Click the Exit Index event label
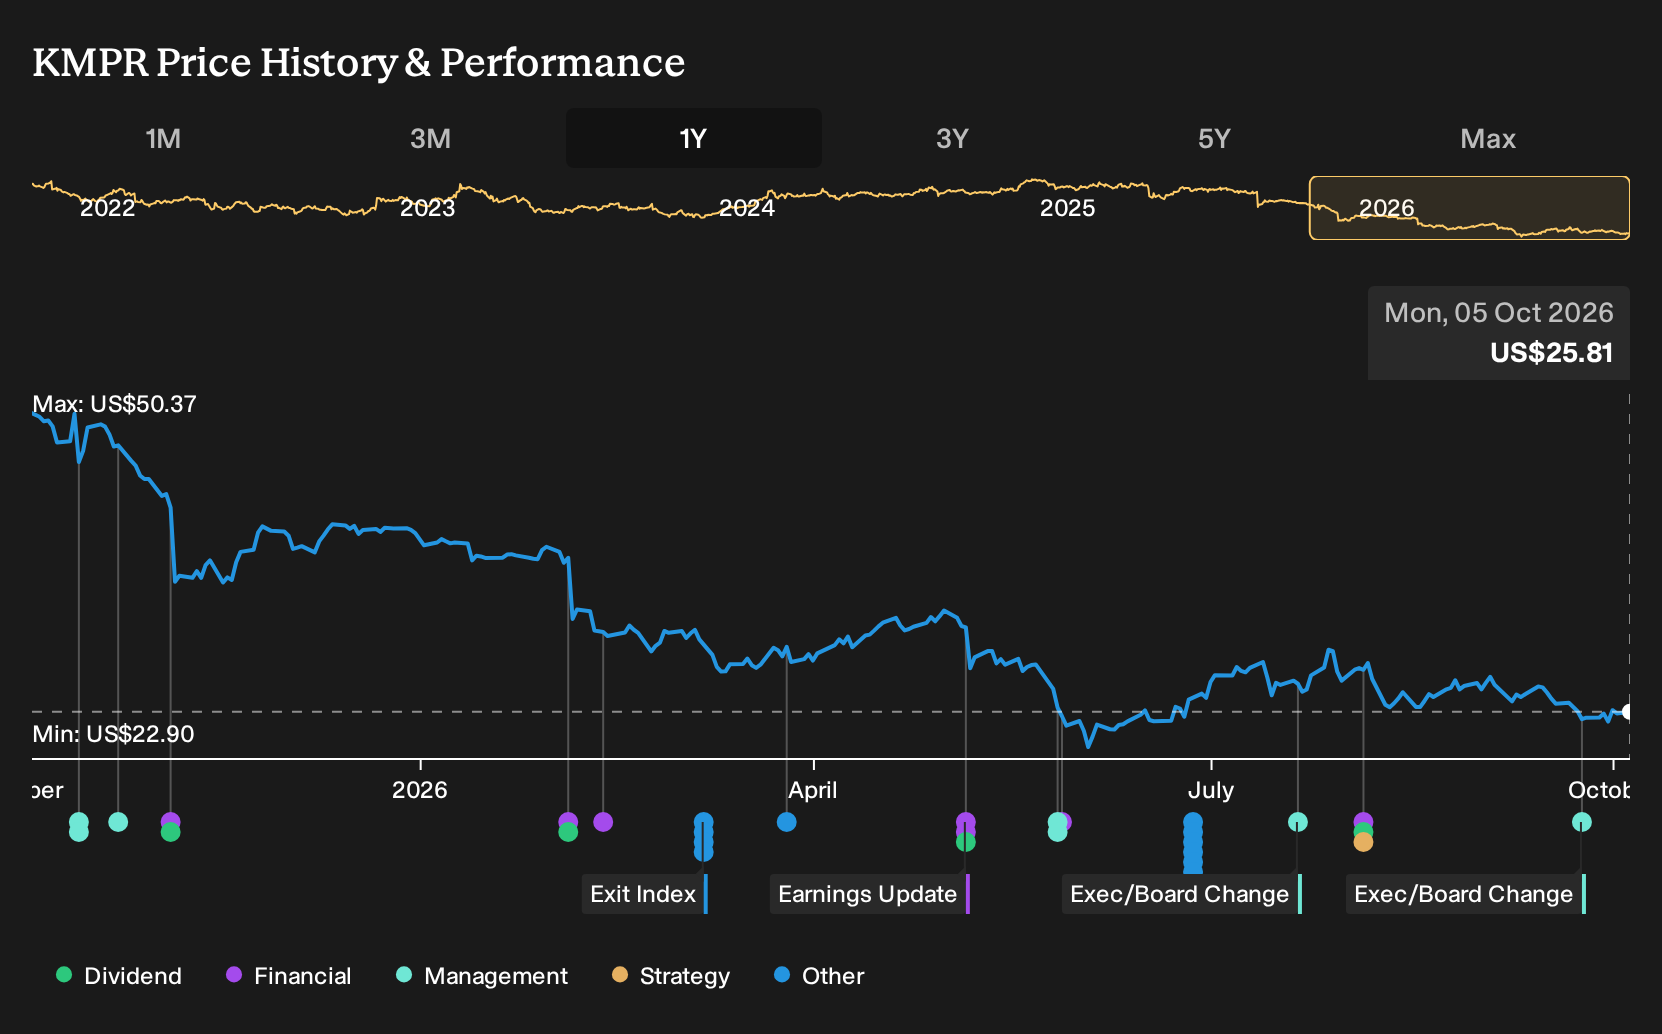 point(644,894)
